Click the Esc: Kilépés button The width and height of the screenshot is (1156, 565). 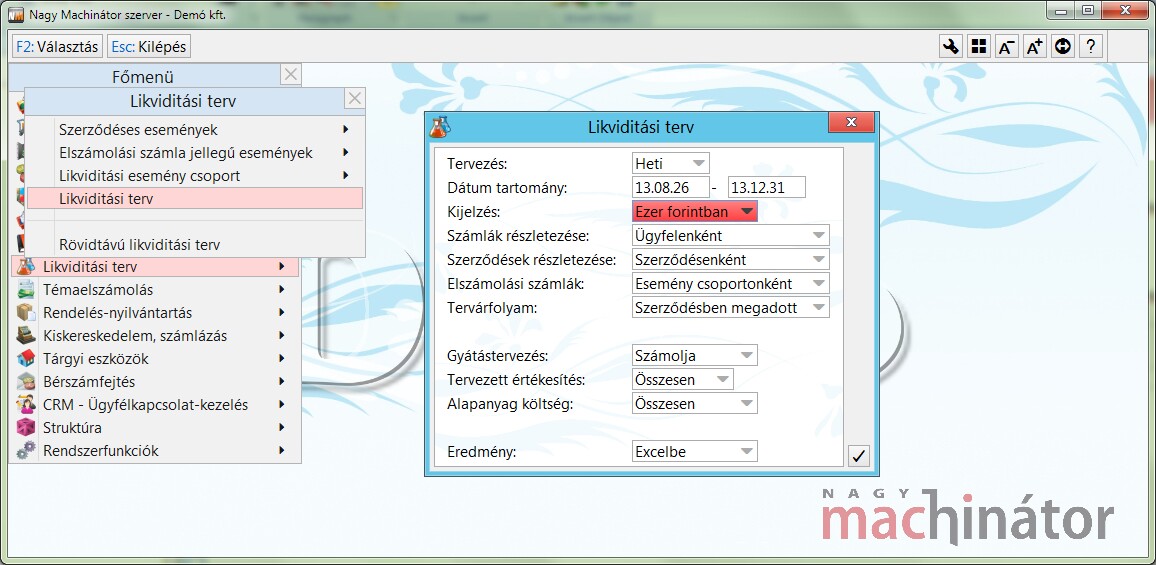tap(149, 46)
